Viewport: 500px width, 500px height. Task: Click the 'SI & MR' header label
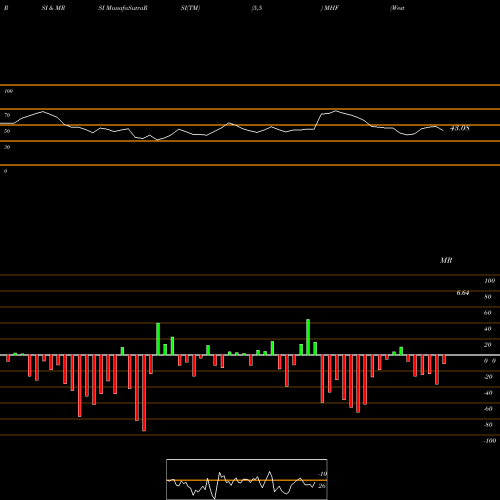53,8
